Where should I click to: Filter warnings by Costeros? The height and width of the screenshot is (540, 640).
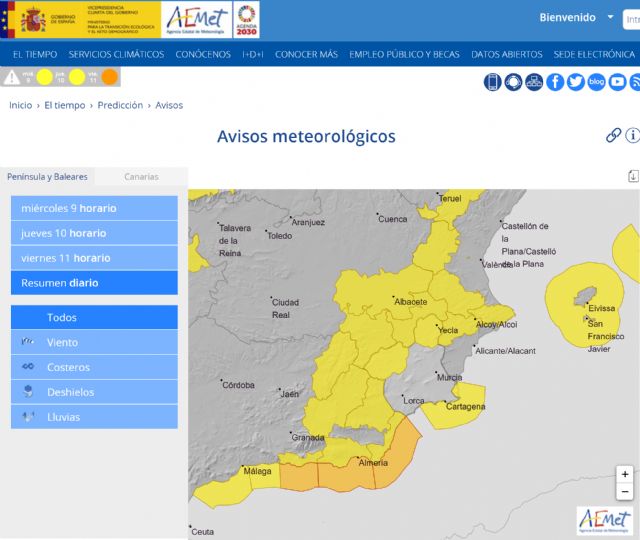click(x=94, y=367)
